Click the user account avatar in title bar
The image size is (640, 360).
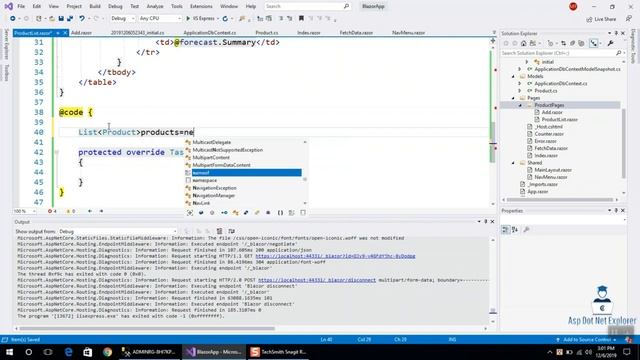click(573, 7)
